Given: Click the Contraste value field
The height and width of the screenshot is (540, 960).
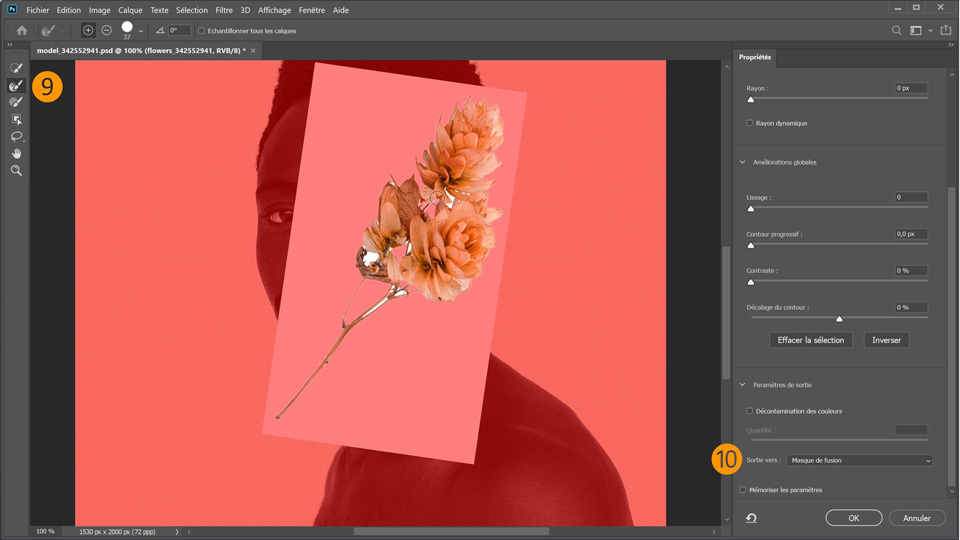Looking at the screenshot, I should [911, 271].
